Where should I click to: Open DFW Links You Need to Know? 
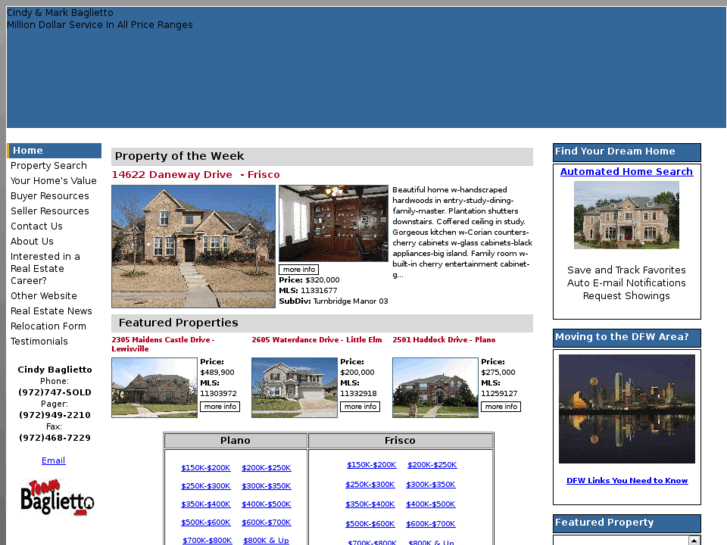click(x=627, y=481)
